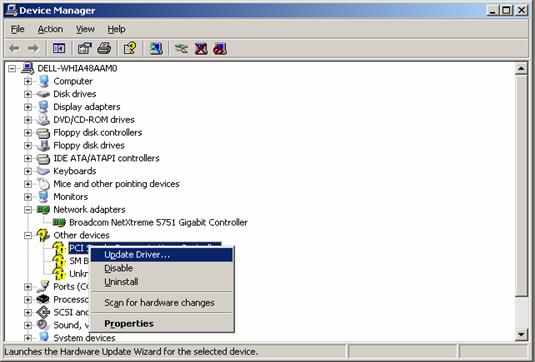This screenshot has width=535, height=362.
Task: Click the Floppy disk drives icon
Action: [43, 145]
